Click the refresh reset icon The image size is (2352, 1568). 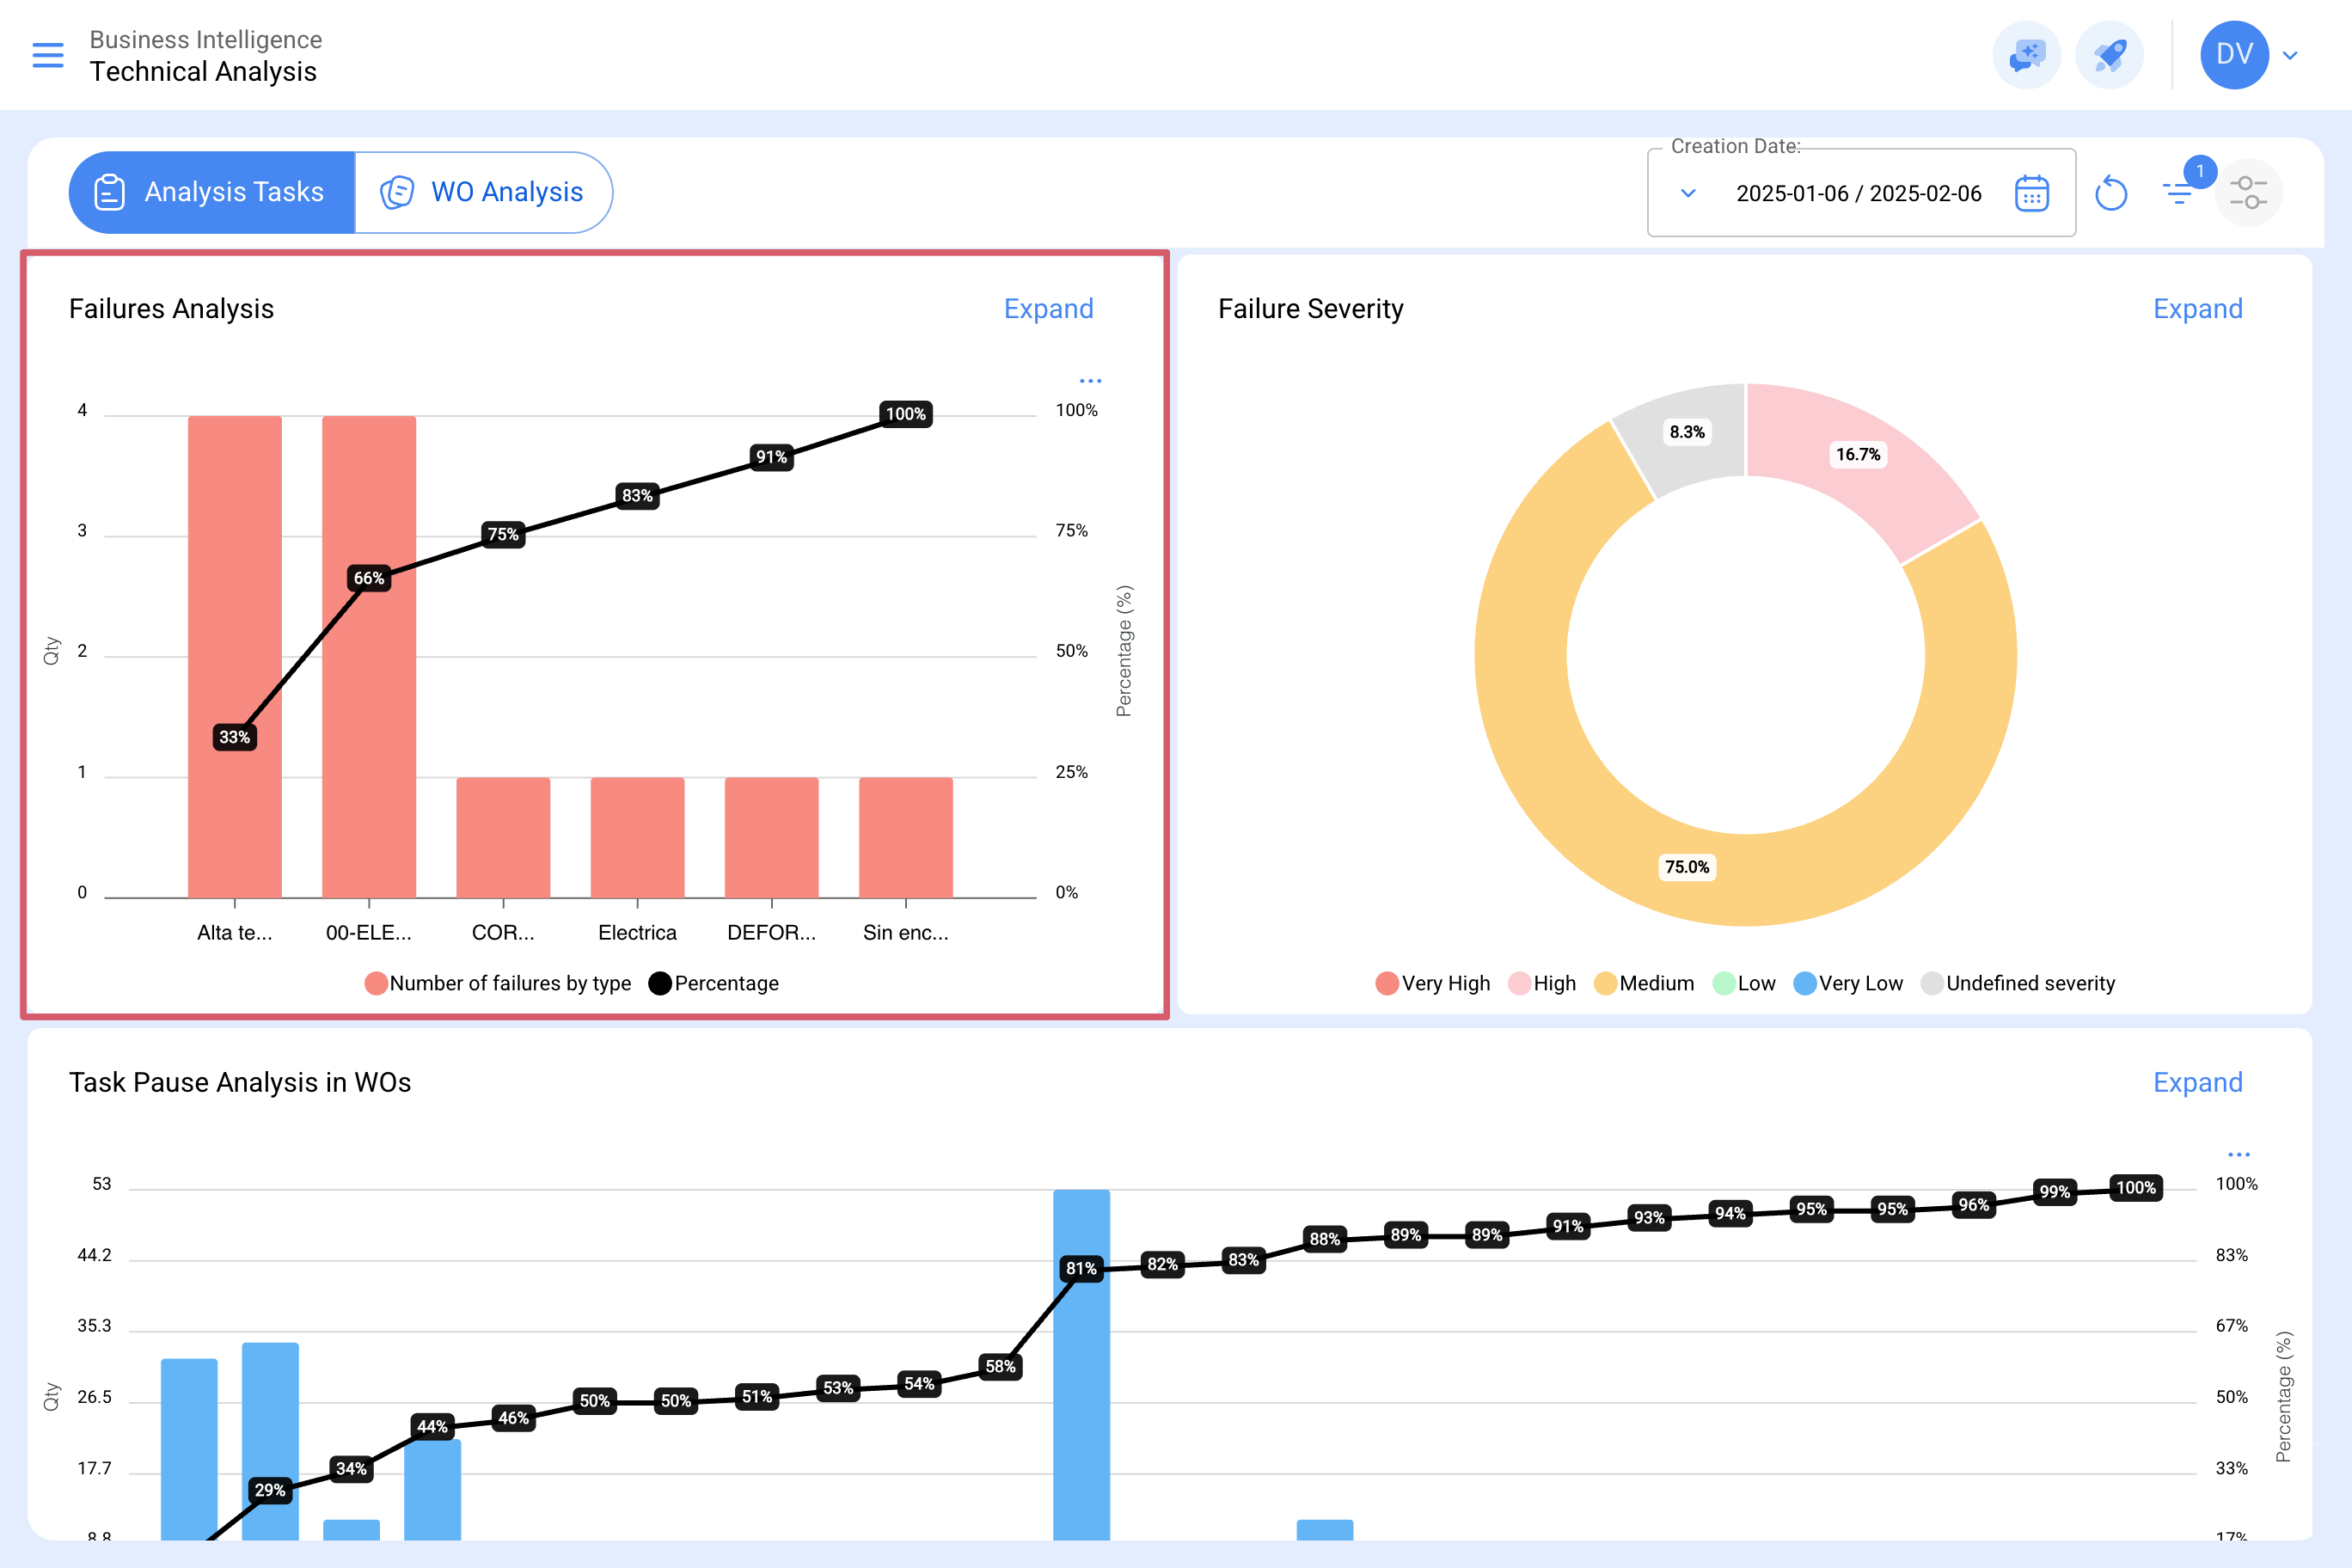[2111, 192]
